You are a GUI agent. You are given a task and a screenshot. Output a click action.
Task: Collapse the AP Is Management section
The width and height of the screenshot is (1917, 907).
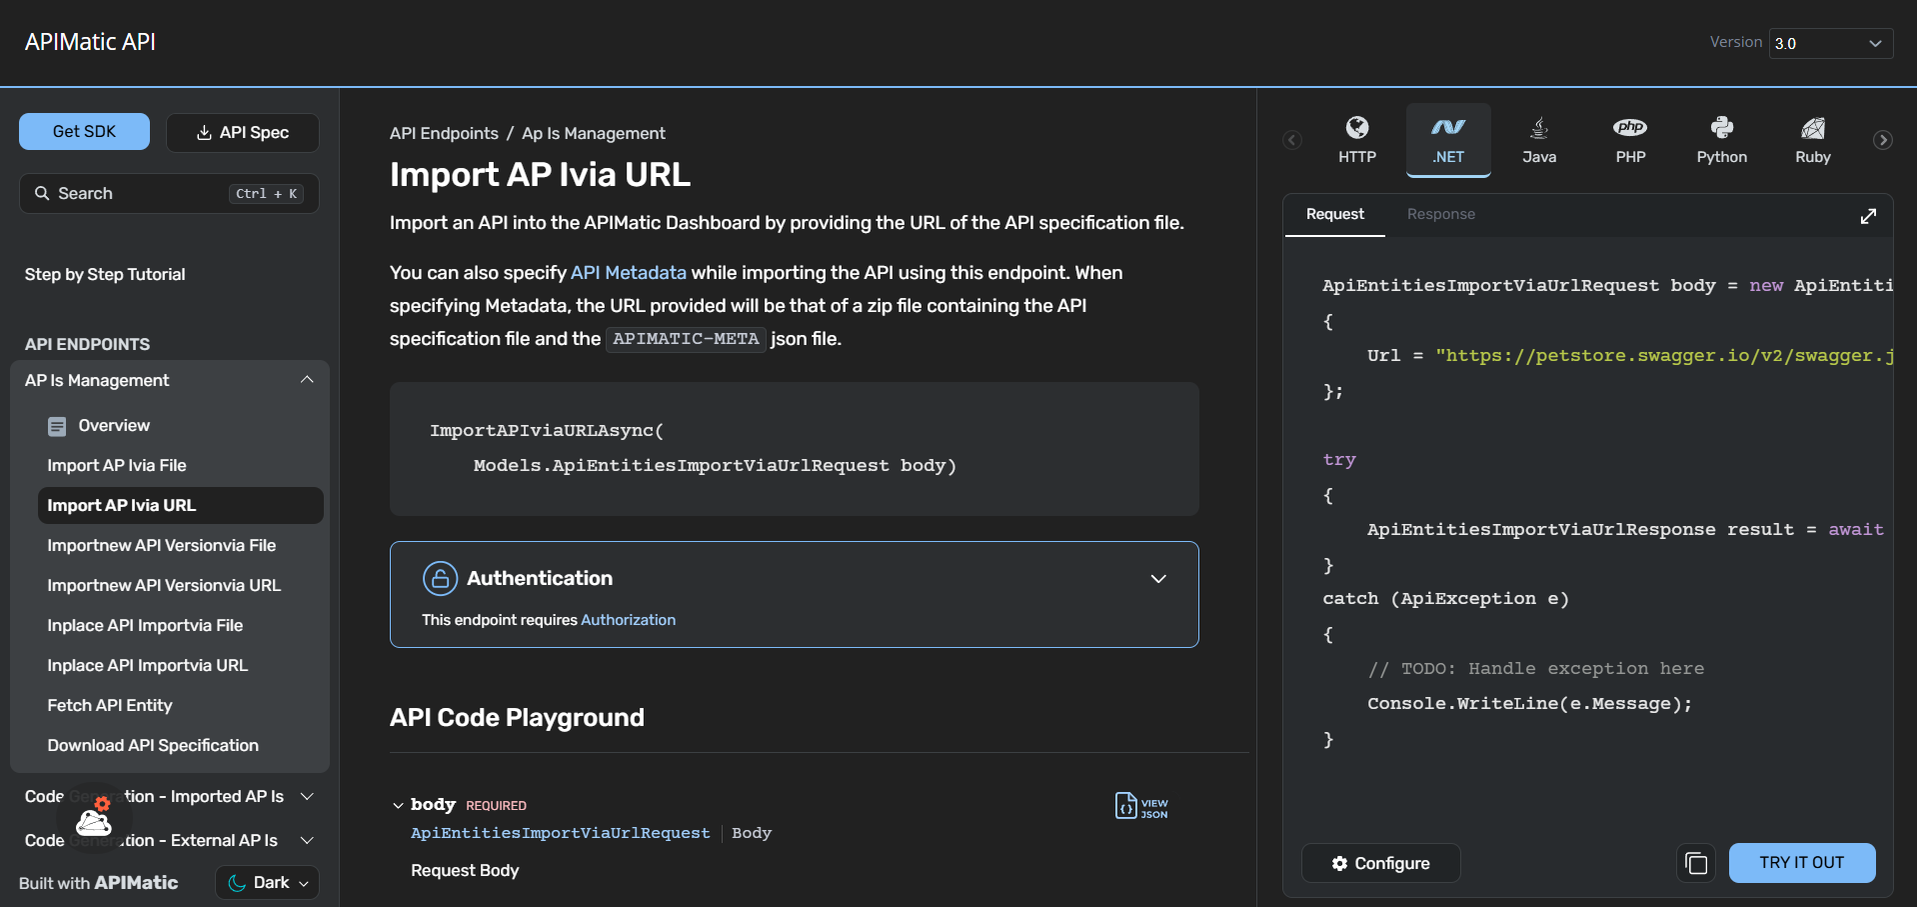(307, 380)
